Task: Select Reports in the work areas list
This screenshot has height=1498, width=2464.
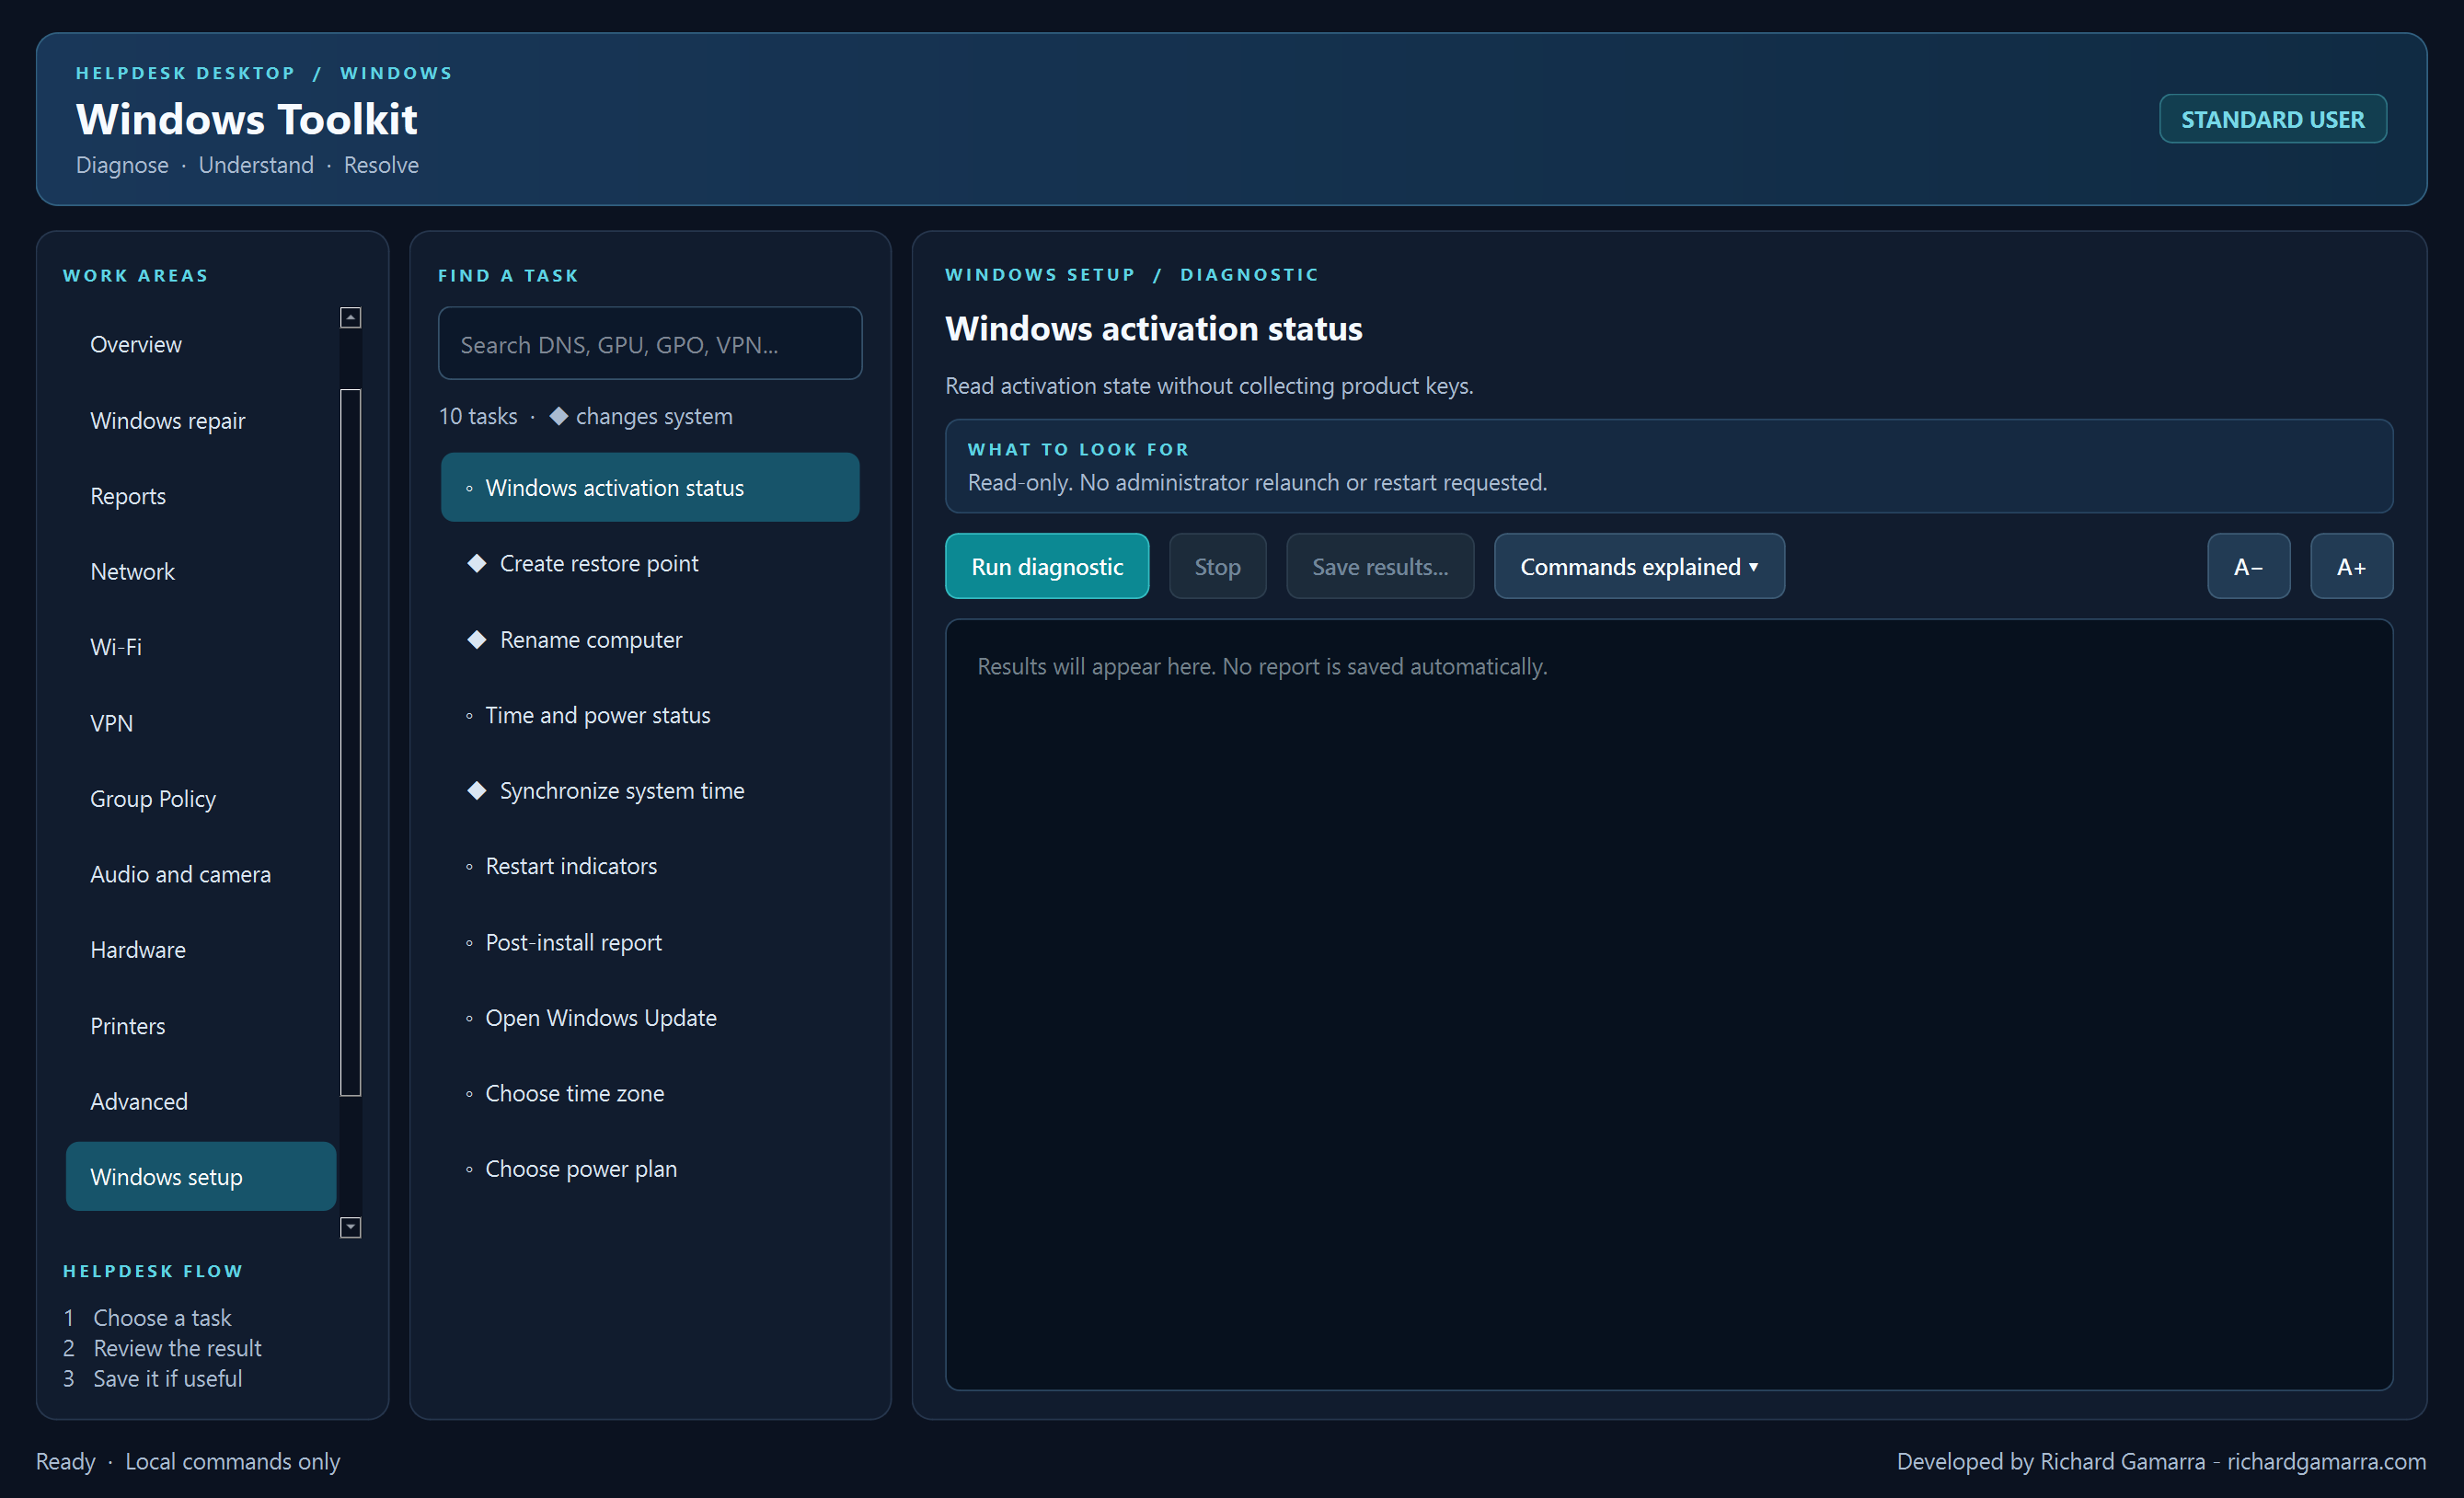Action: pyautogui.click(x=200, y=496)
